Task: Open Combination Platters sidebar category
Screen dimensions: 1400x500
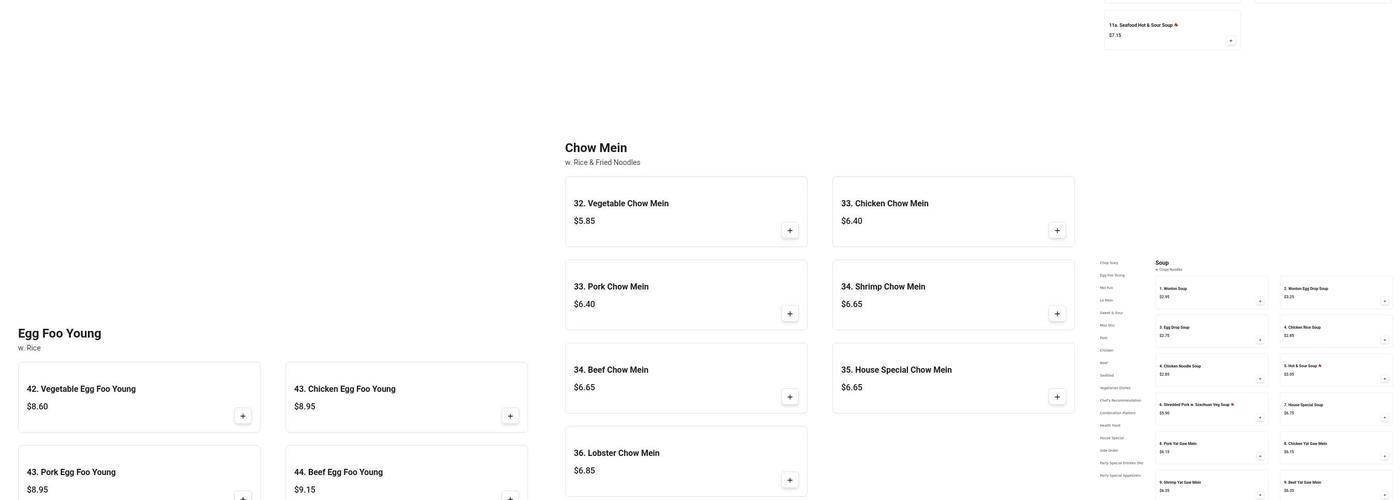Action: coord(1117,413)
